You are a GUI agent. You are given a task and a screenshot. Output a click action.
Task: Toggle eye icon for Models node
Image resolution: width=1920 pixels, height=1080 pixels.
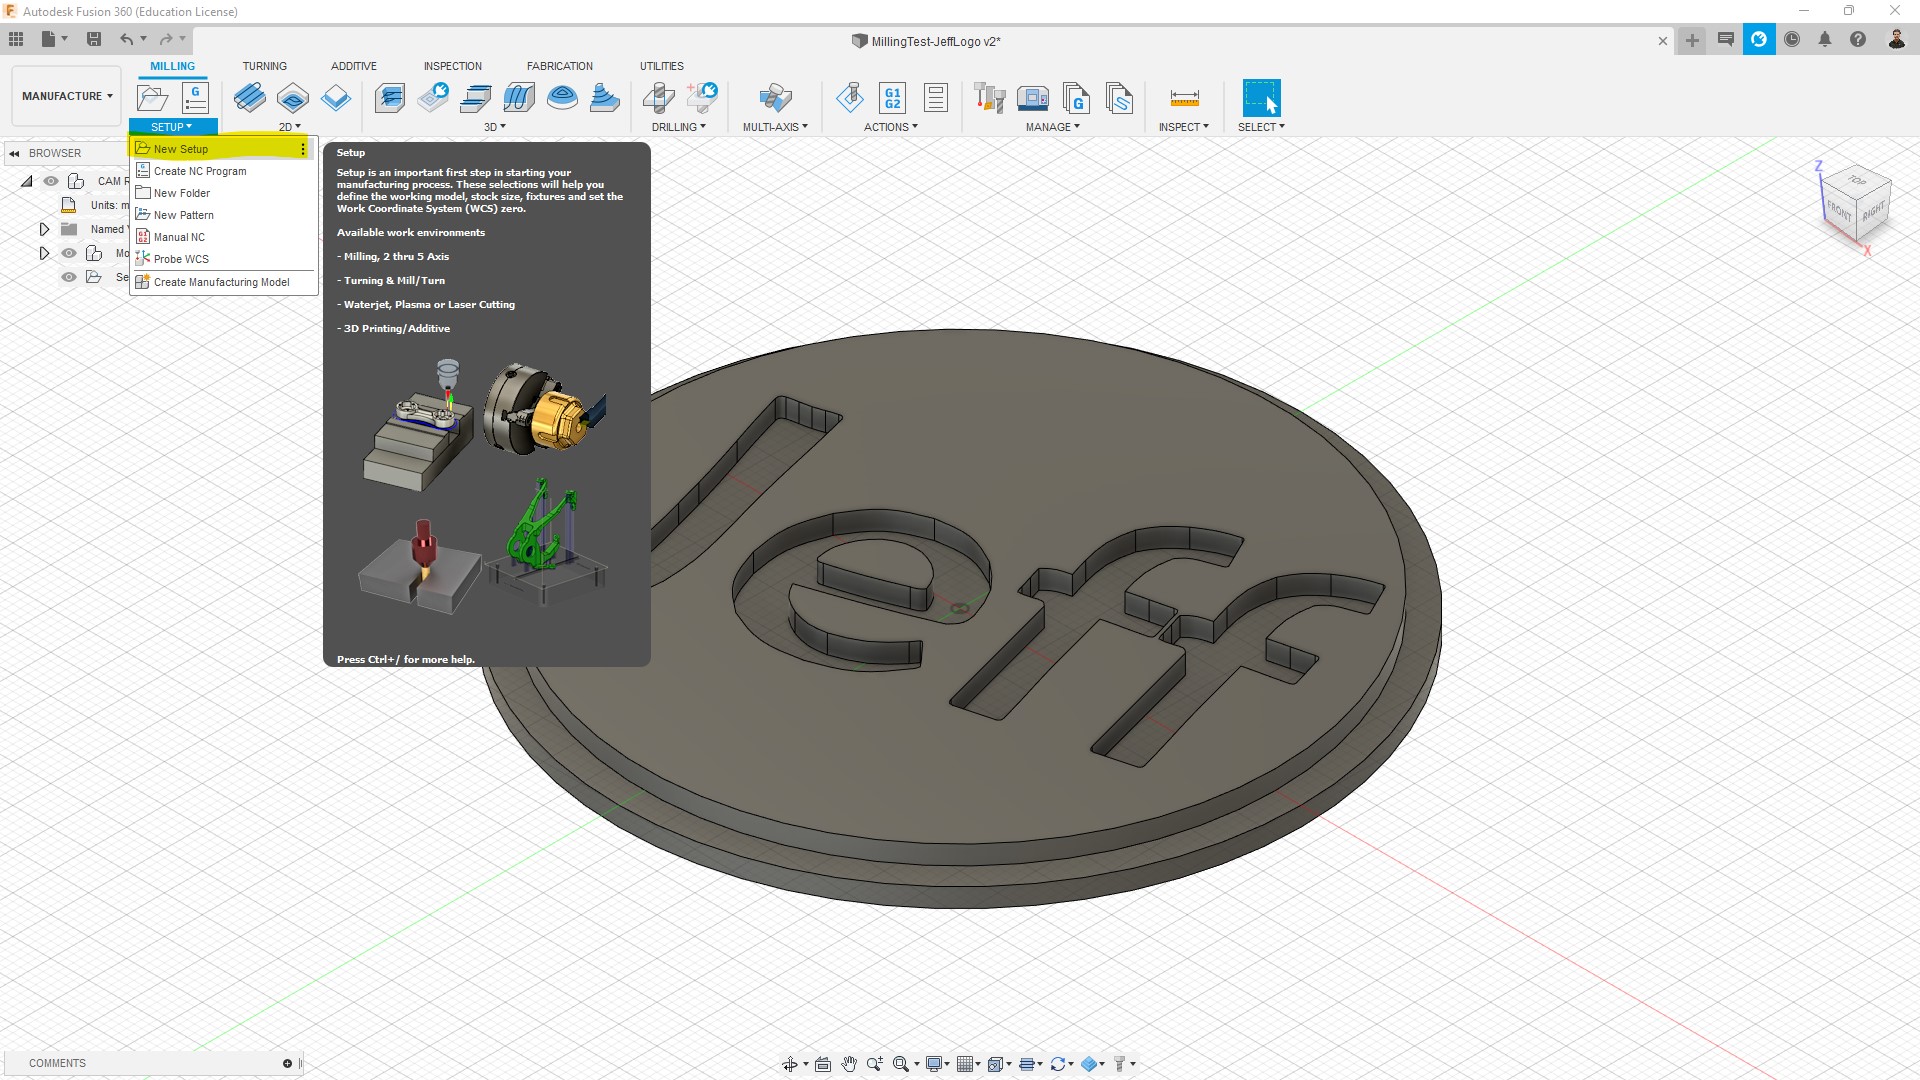(x=69, y=253)
